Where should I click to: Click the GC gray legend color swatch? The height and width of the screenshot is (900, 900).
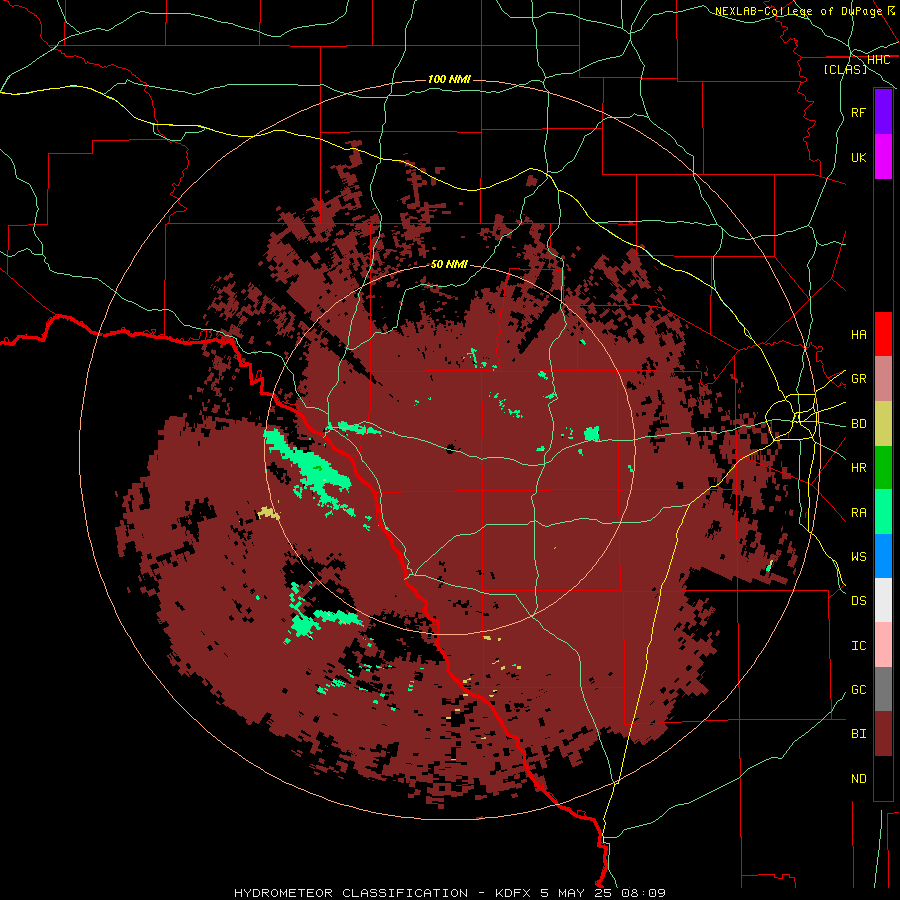883,689
